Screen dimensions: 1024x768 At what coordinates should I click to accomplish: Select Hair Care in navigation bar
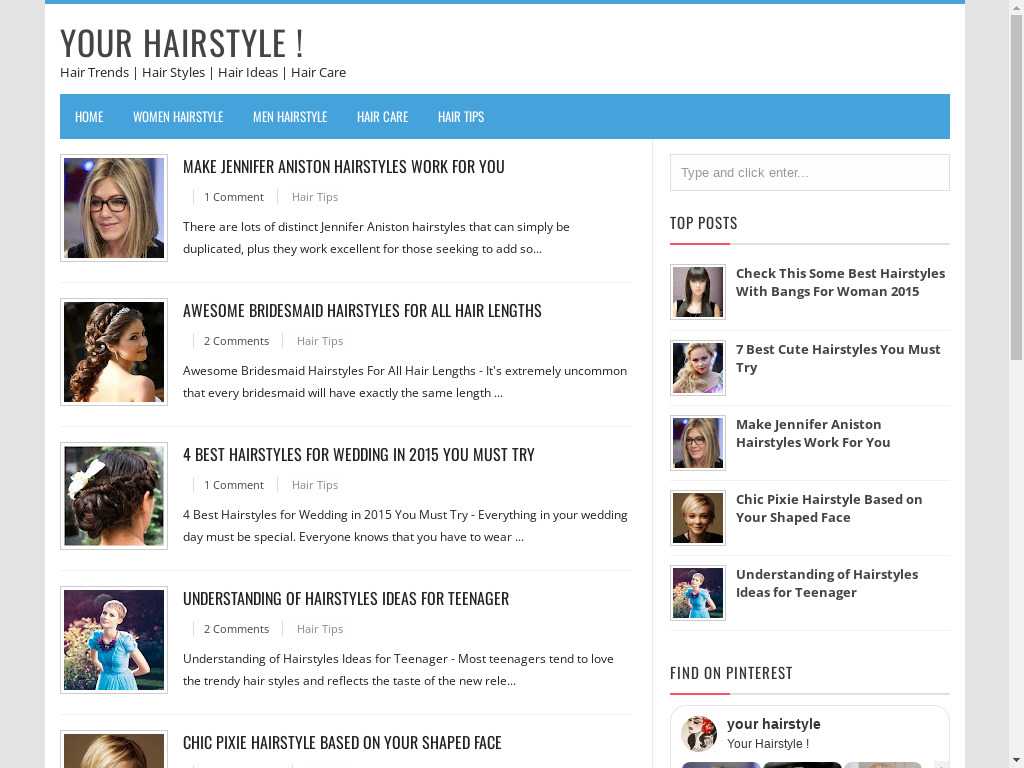(382, 117)
